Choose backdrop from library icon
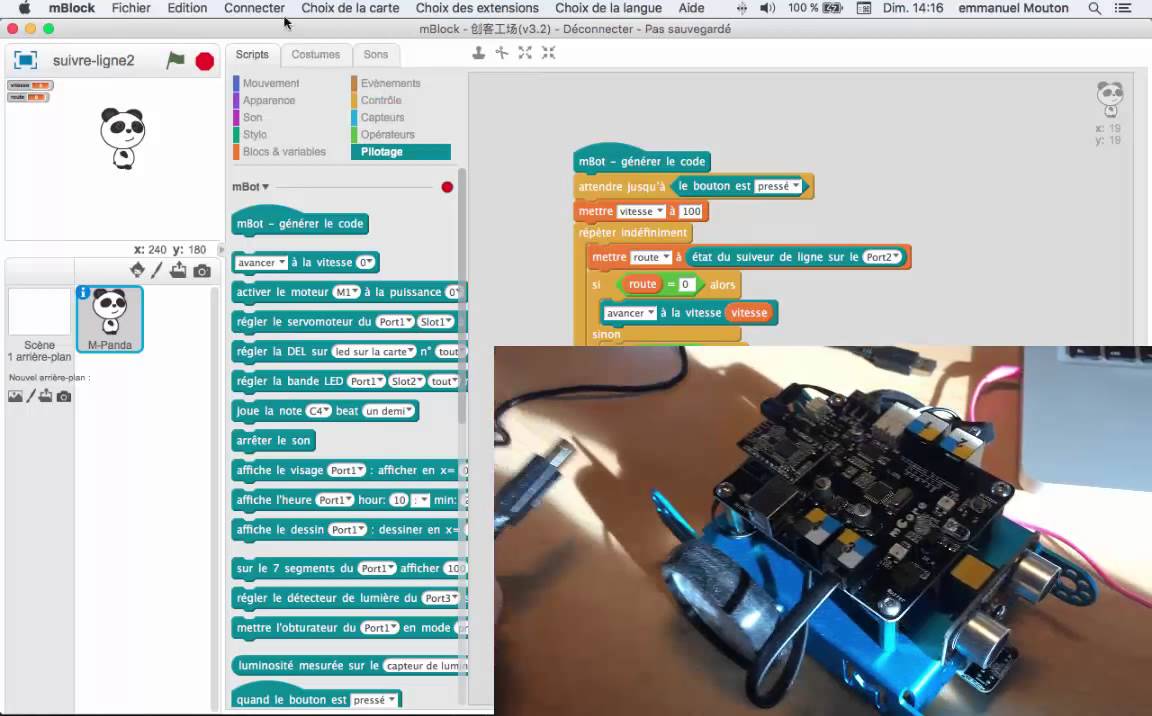The image size is (1152, 716). 15,397
